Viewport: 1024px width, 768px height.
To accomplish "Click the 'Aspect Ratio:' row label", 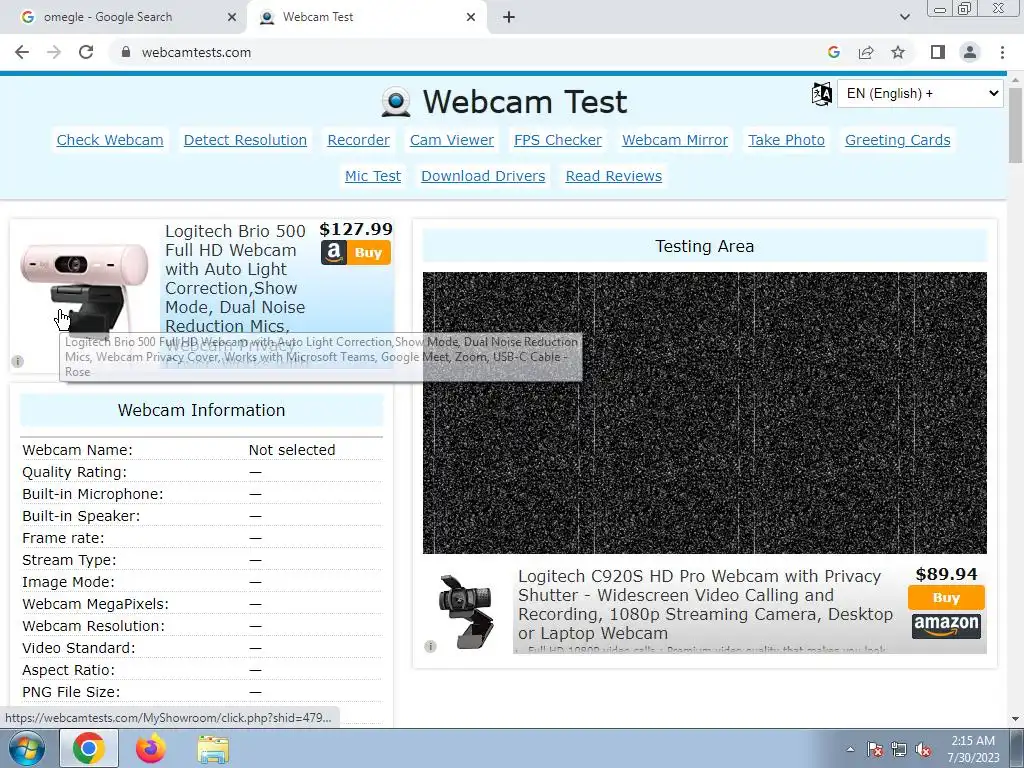I will coord(69,670).
